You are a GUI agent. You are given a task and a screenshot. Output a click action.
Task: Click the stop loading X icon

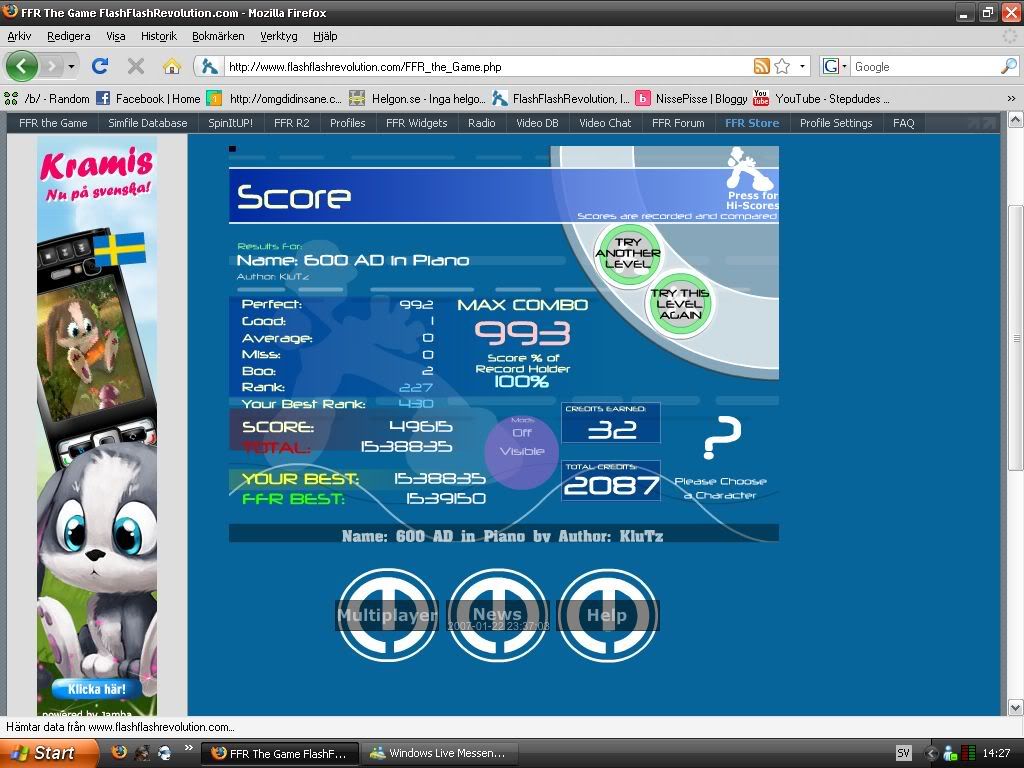136,66
